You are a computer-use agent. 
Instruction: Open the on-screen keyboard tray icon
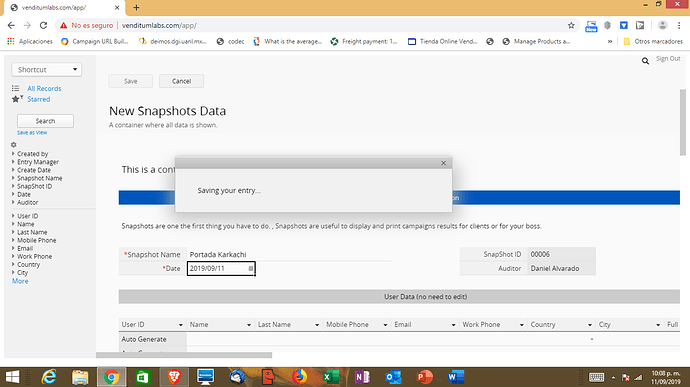click(x=596, y=377)
